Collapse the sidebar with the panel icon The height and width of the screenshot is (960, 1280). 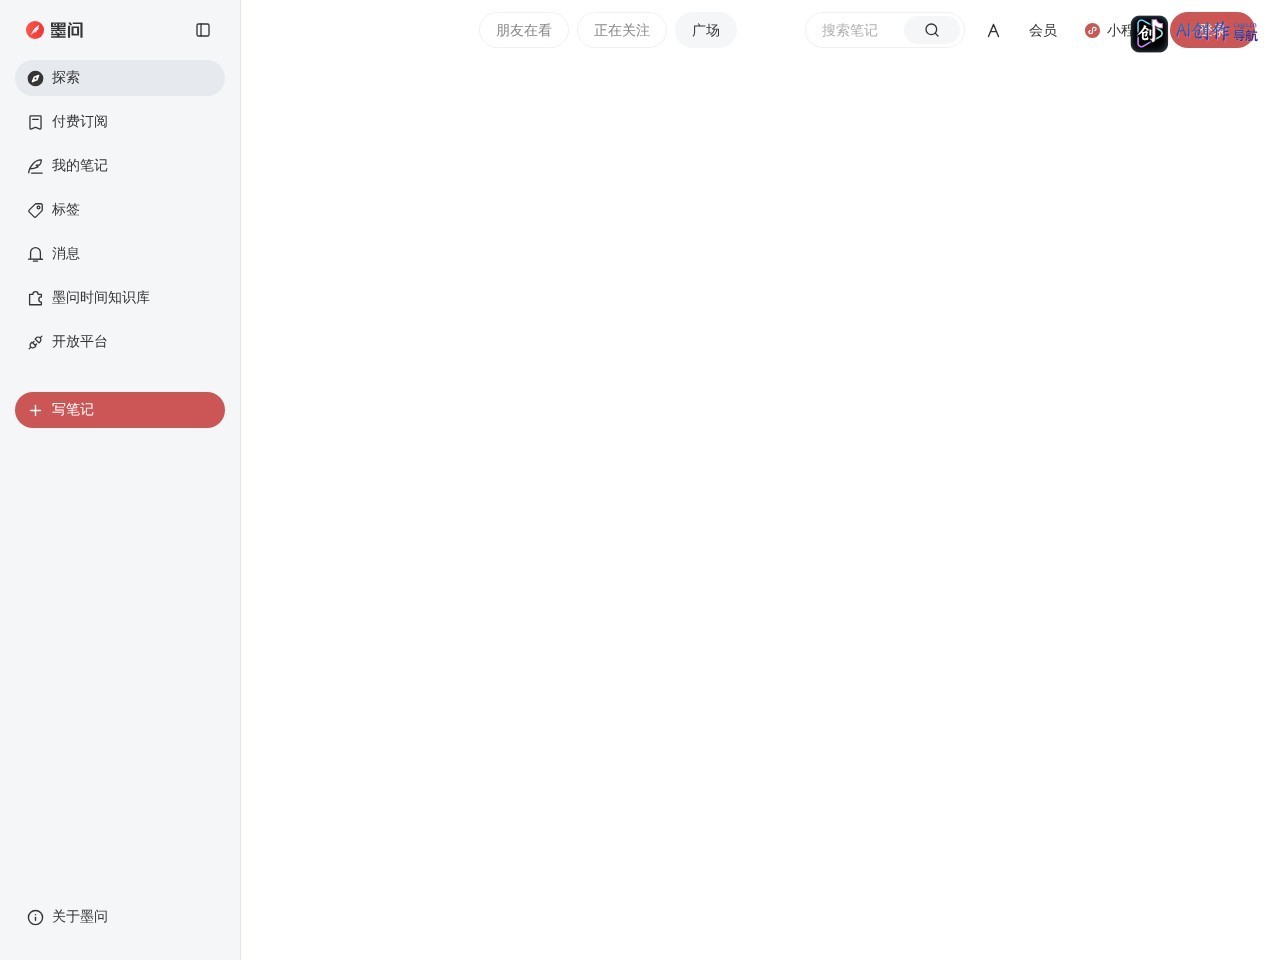(203, 30)
